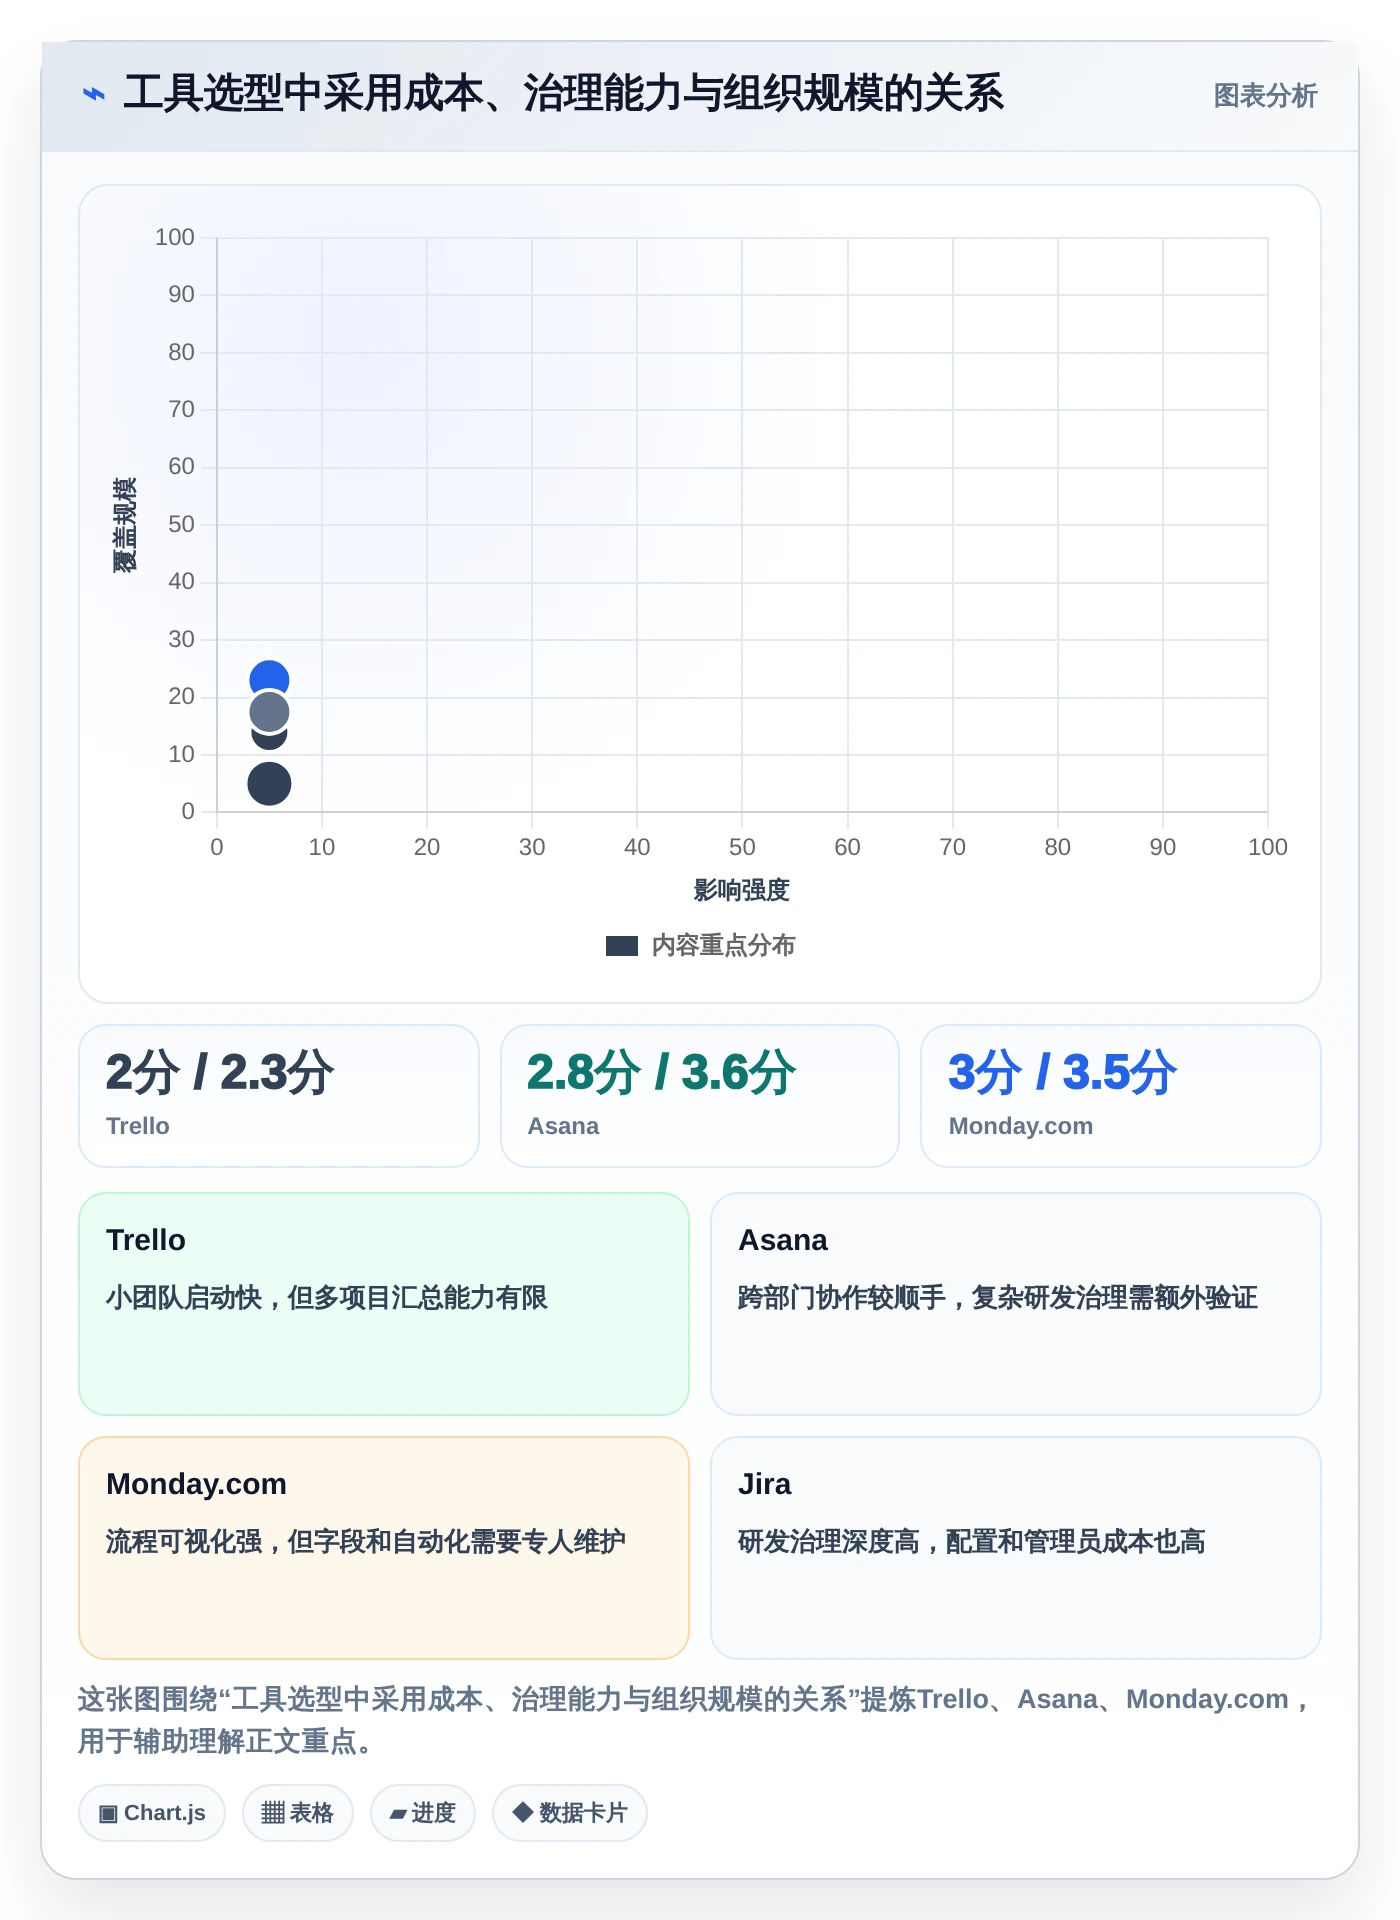The width and height of the screenshot is (1400, 1920).
Task: Click the 影响强度 x-axis title
Action: 742,890
